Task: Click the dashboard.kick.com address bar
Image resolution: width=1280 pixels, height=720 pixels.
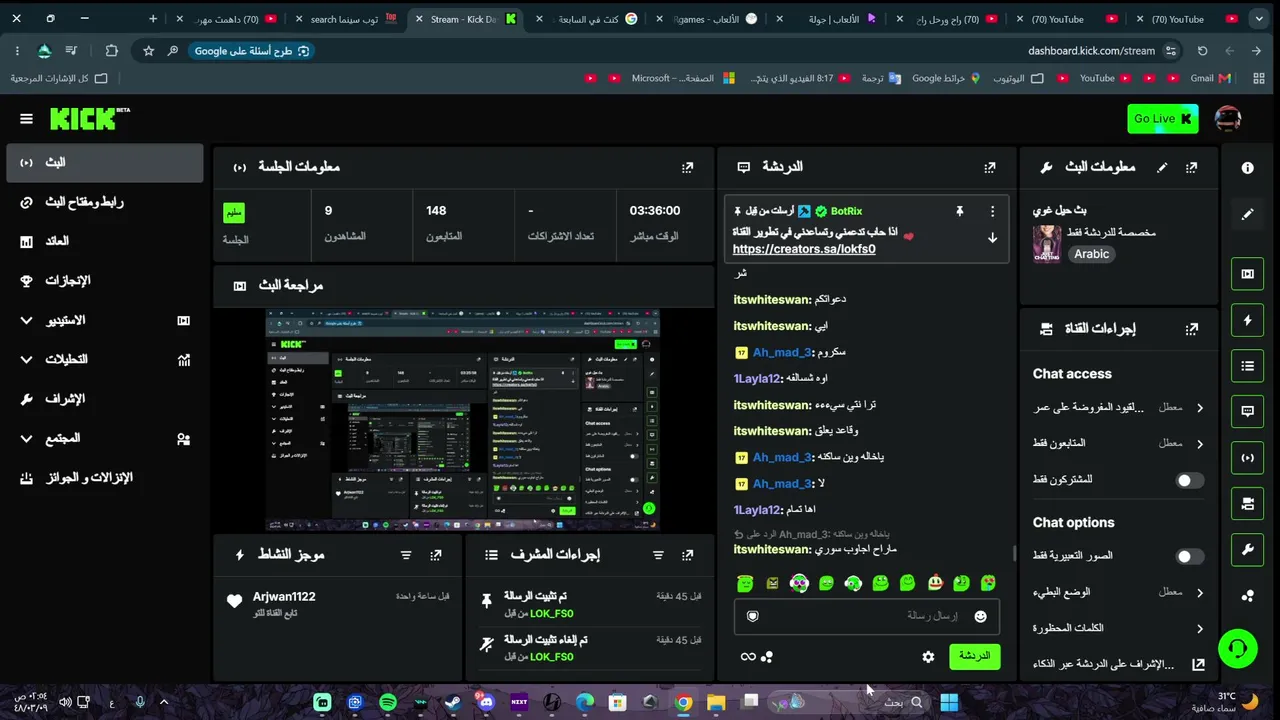Action: pos(1091,51)
